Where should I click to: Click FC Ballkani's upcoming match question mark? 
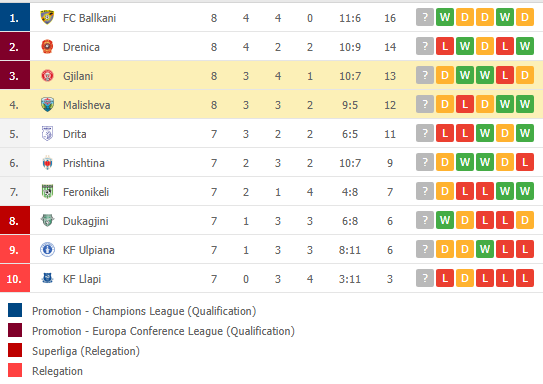[425, 17]
